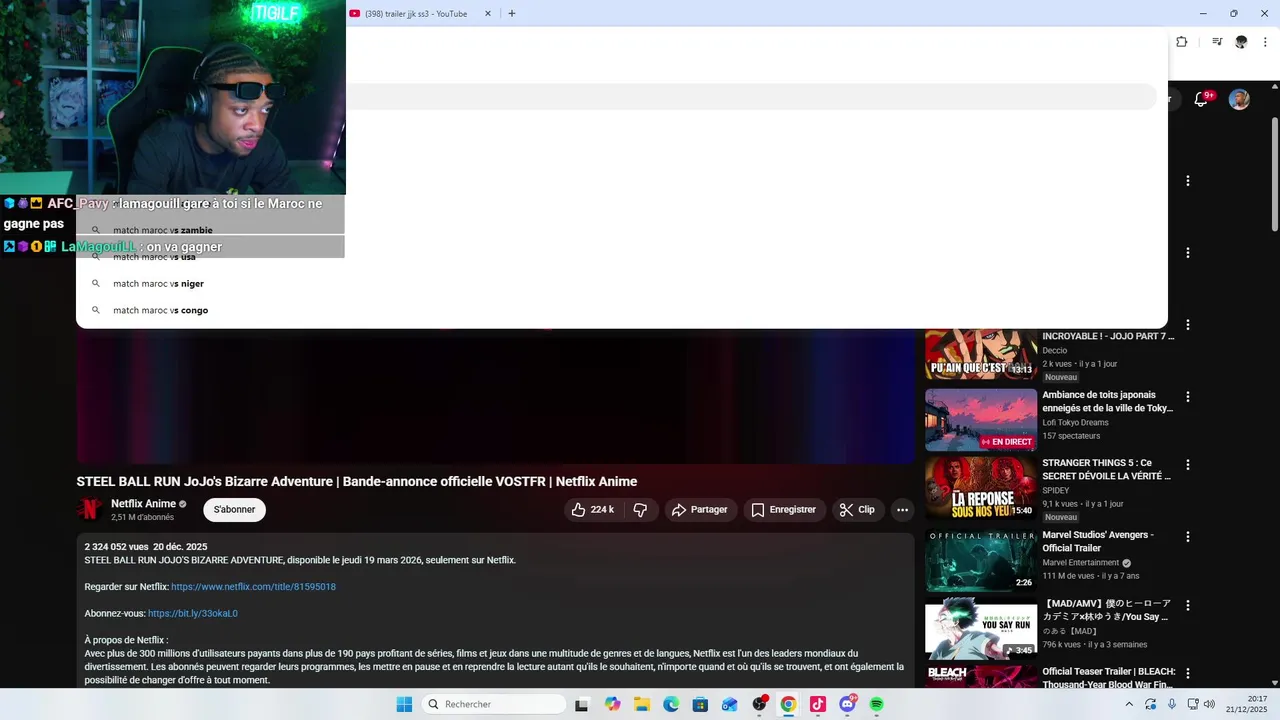This screenshot has width=1280, height=720.
Task: Open Chrome three-dot menu
Action: tap(1267, 42)
